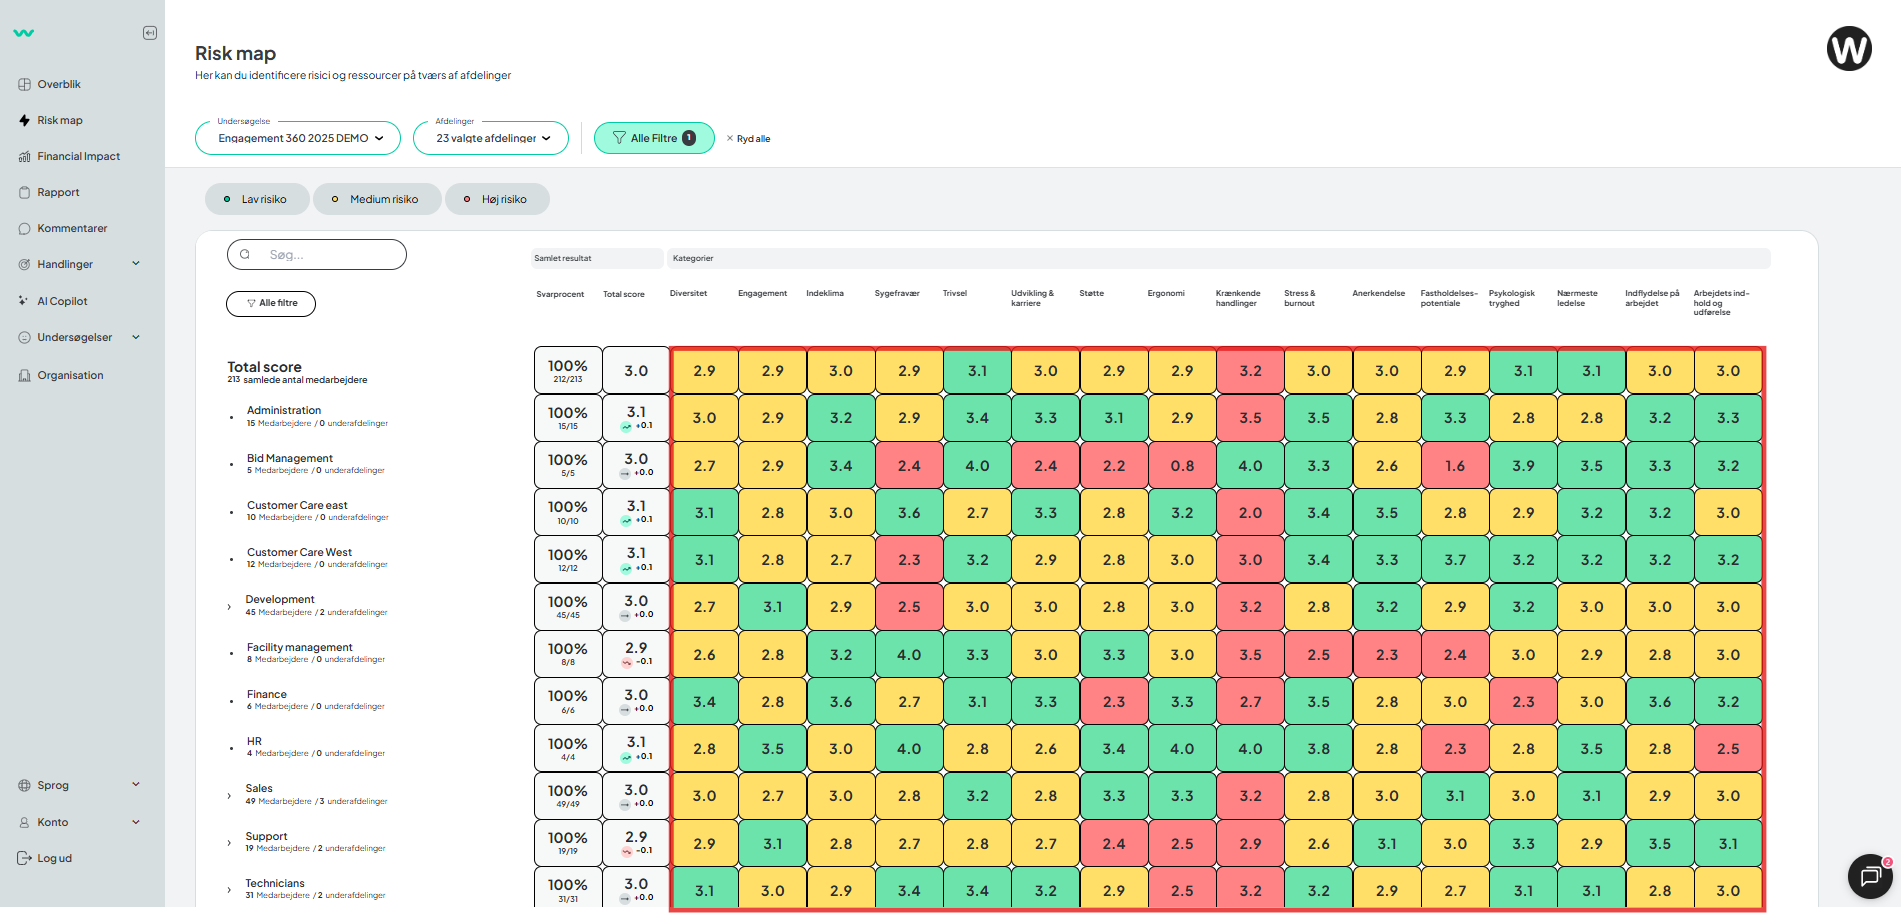Open the Organisation section
Image resolution: width=1901 pixels, height=913 pixels.
(71, 374)
